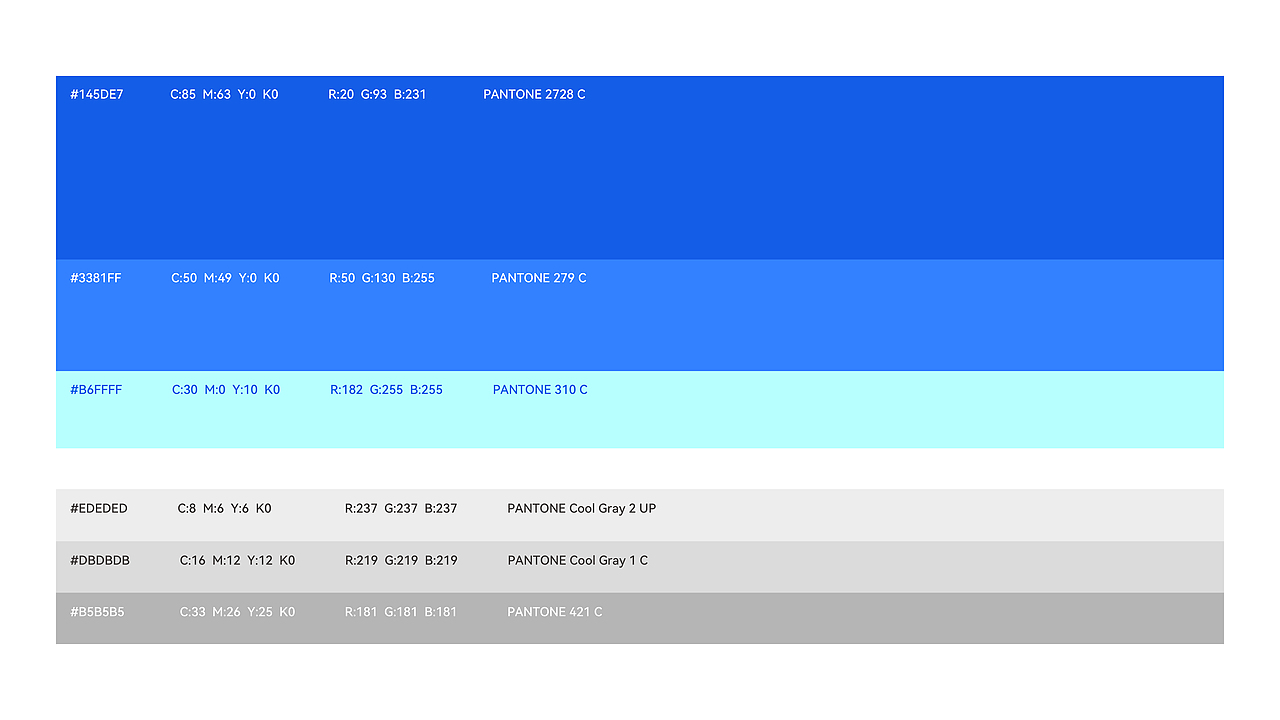Click the #3381FF medium blue swatch
The width and height of the screenshot is (1280, 720).
click(x=640, y=315)
